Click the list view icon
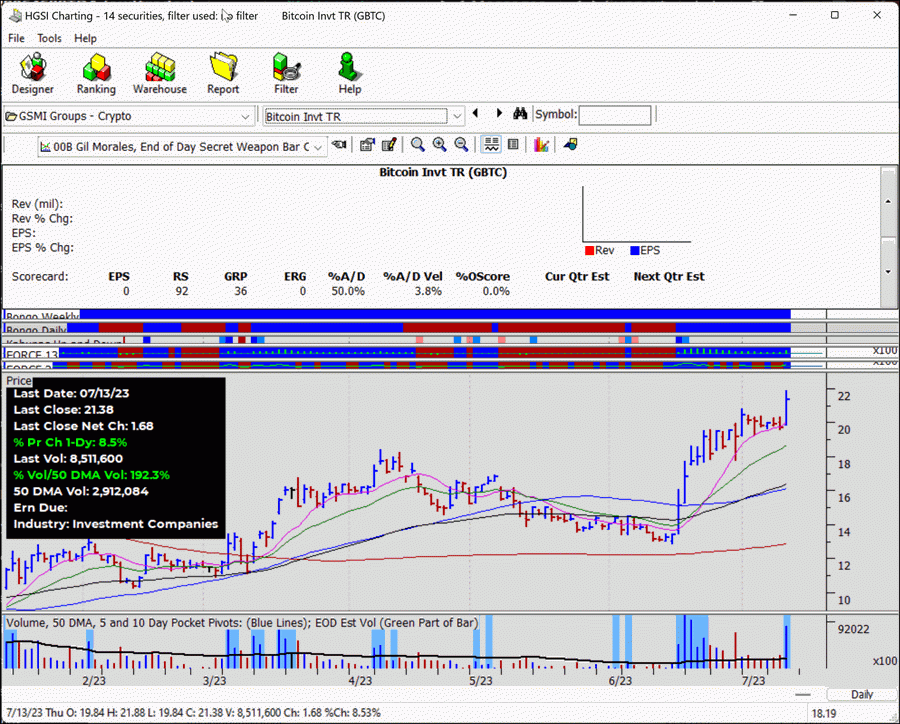The width and height of the screenshot is (900, 724). 513,145
